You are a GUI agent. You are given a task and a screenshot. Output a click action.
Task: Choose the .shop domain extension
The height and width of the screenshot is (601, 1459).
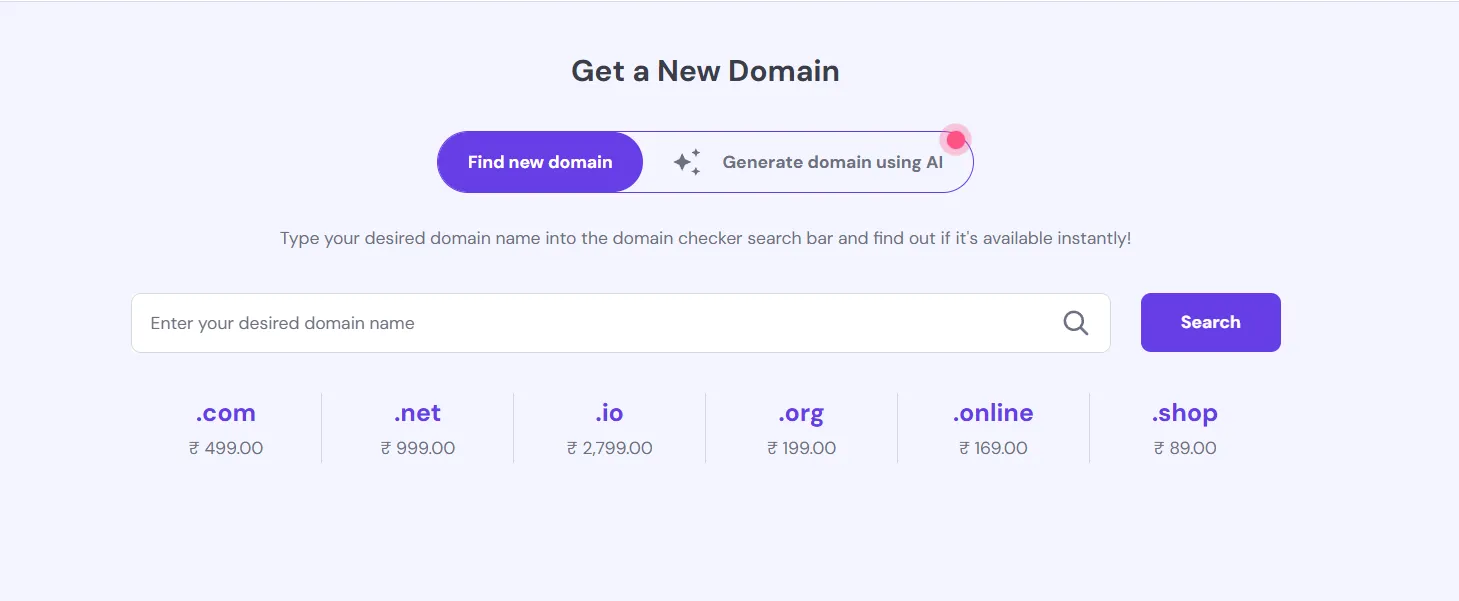(x=1185, y=413)
